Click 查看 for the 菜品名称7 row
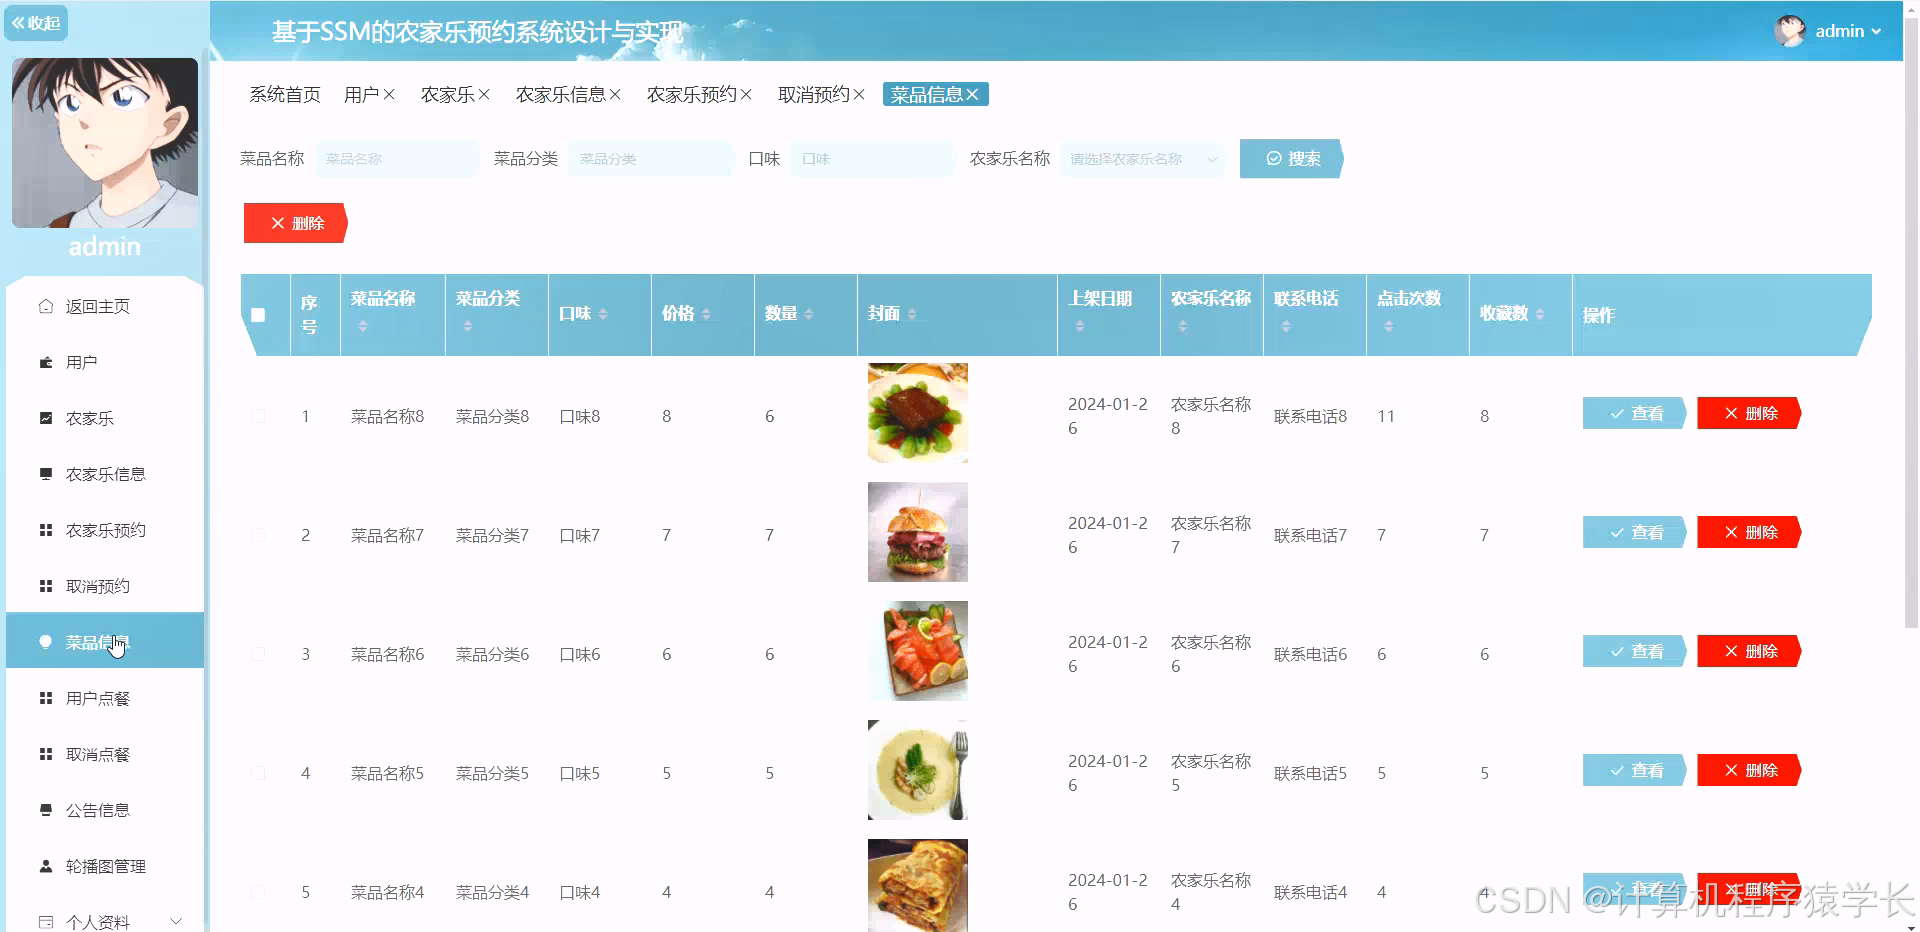 pyautogui.click(x=1634, y=532)
